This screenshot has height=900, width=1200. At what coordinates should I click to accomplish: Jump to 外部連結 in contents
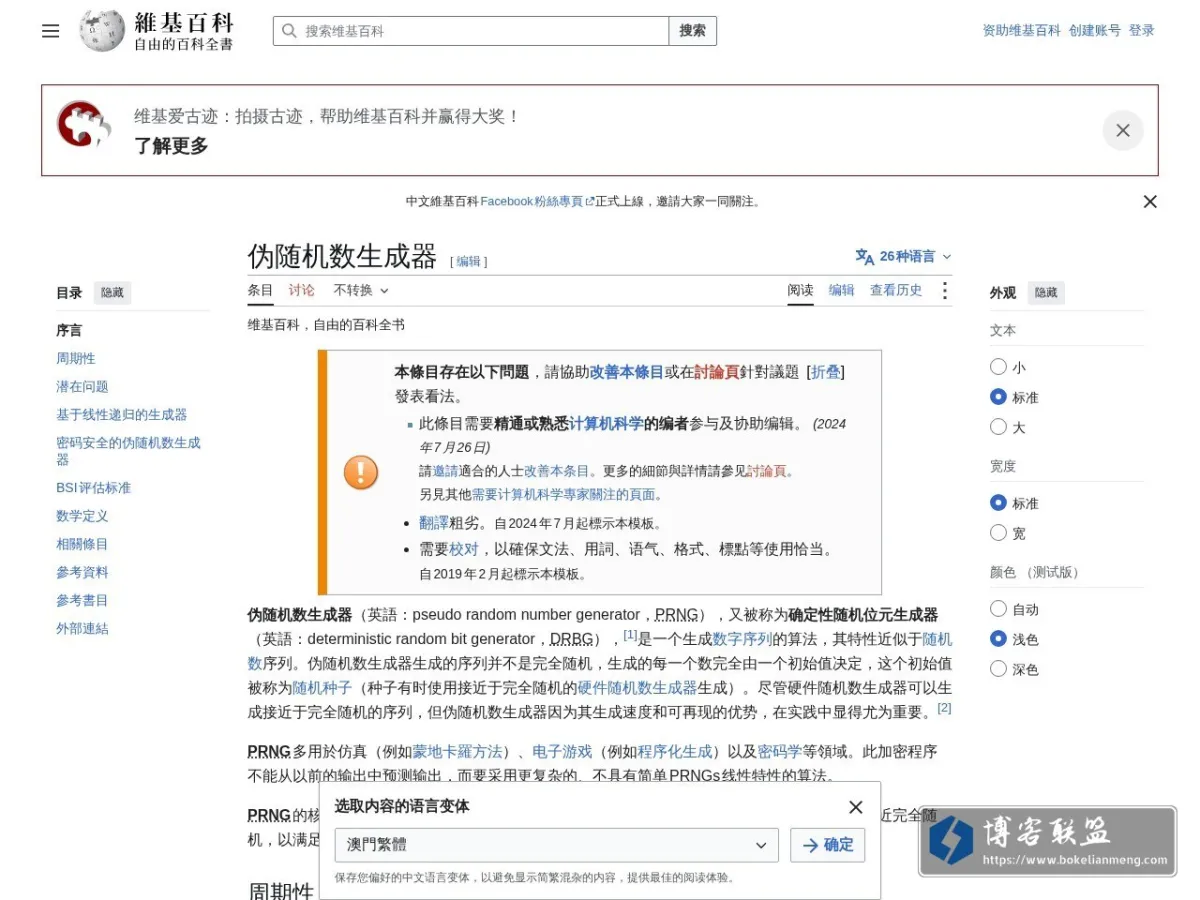[82, 628]
